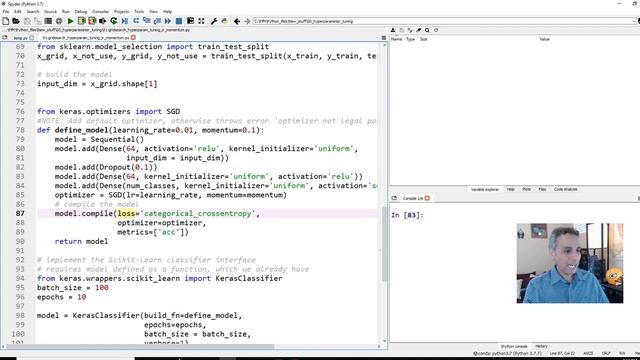Run selection or current line icon
Image resolution: width=640 pixels, height=360 pixels.
pyautogui.click(x=102, y=21)
